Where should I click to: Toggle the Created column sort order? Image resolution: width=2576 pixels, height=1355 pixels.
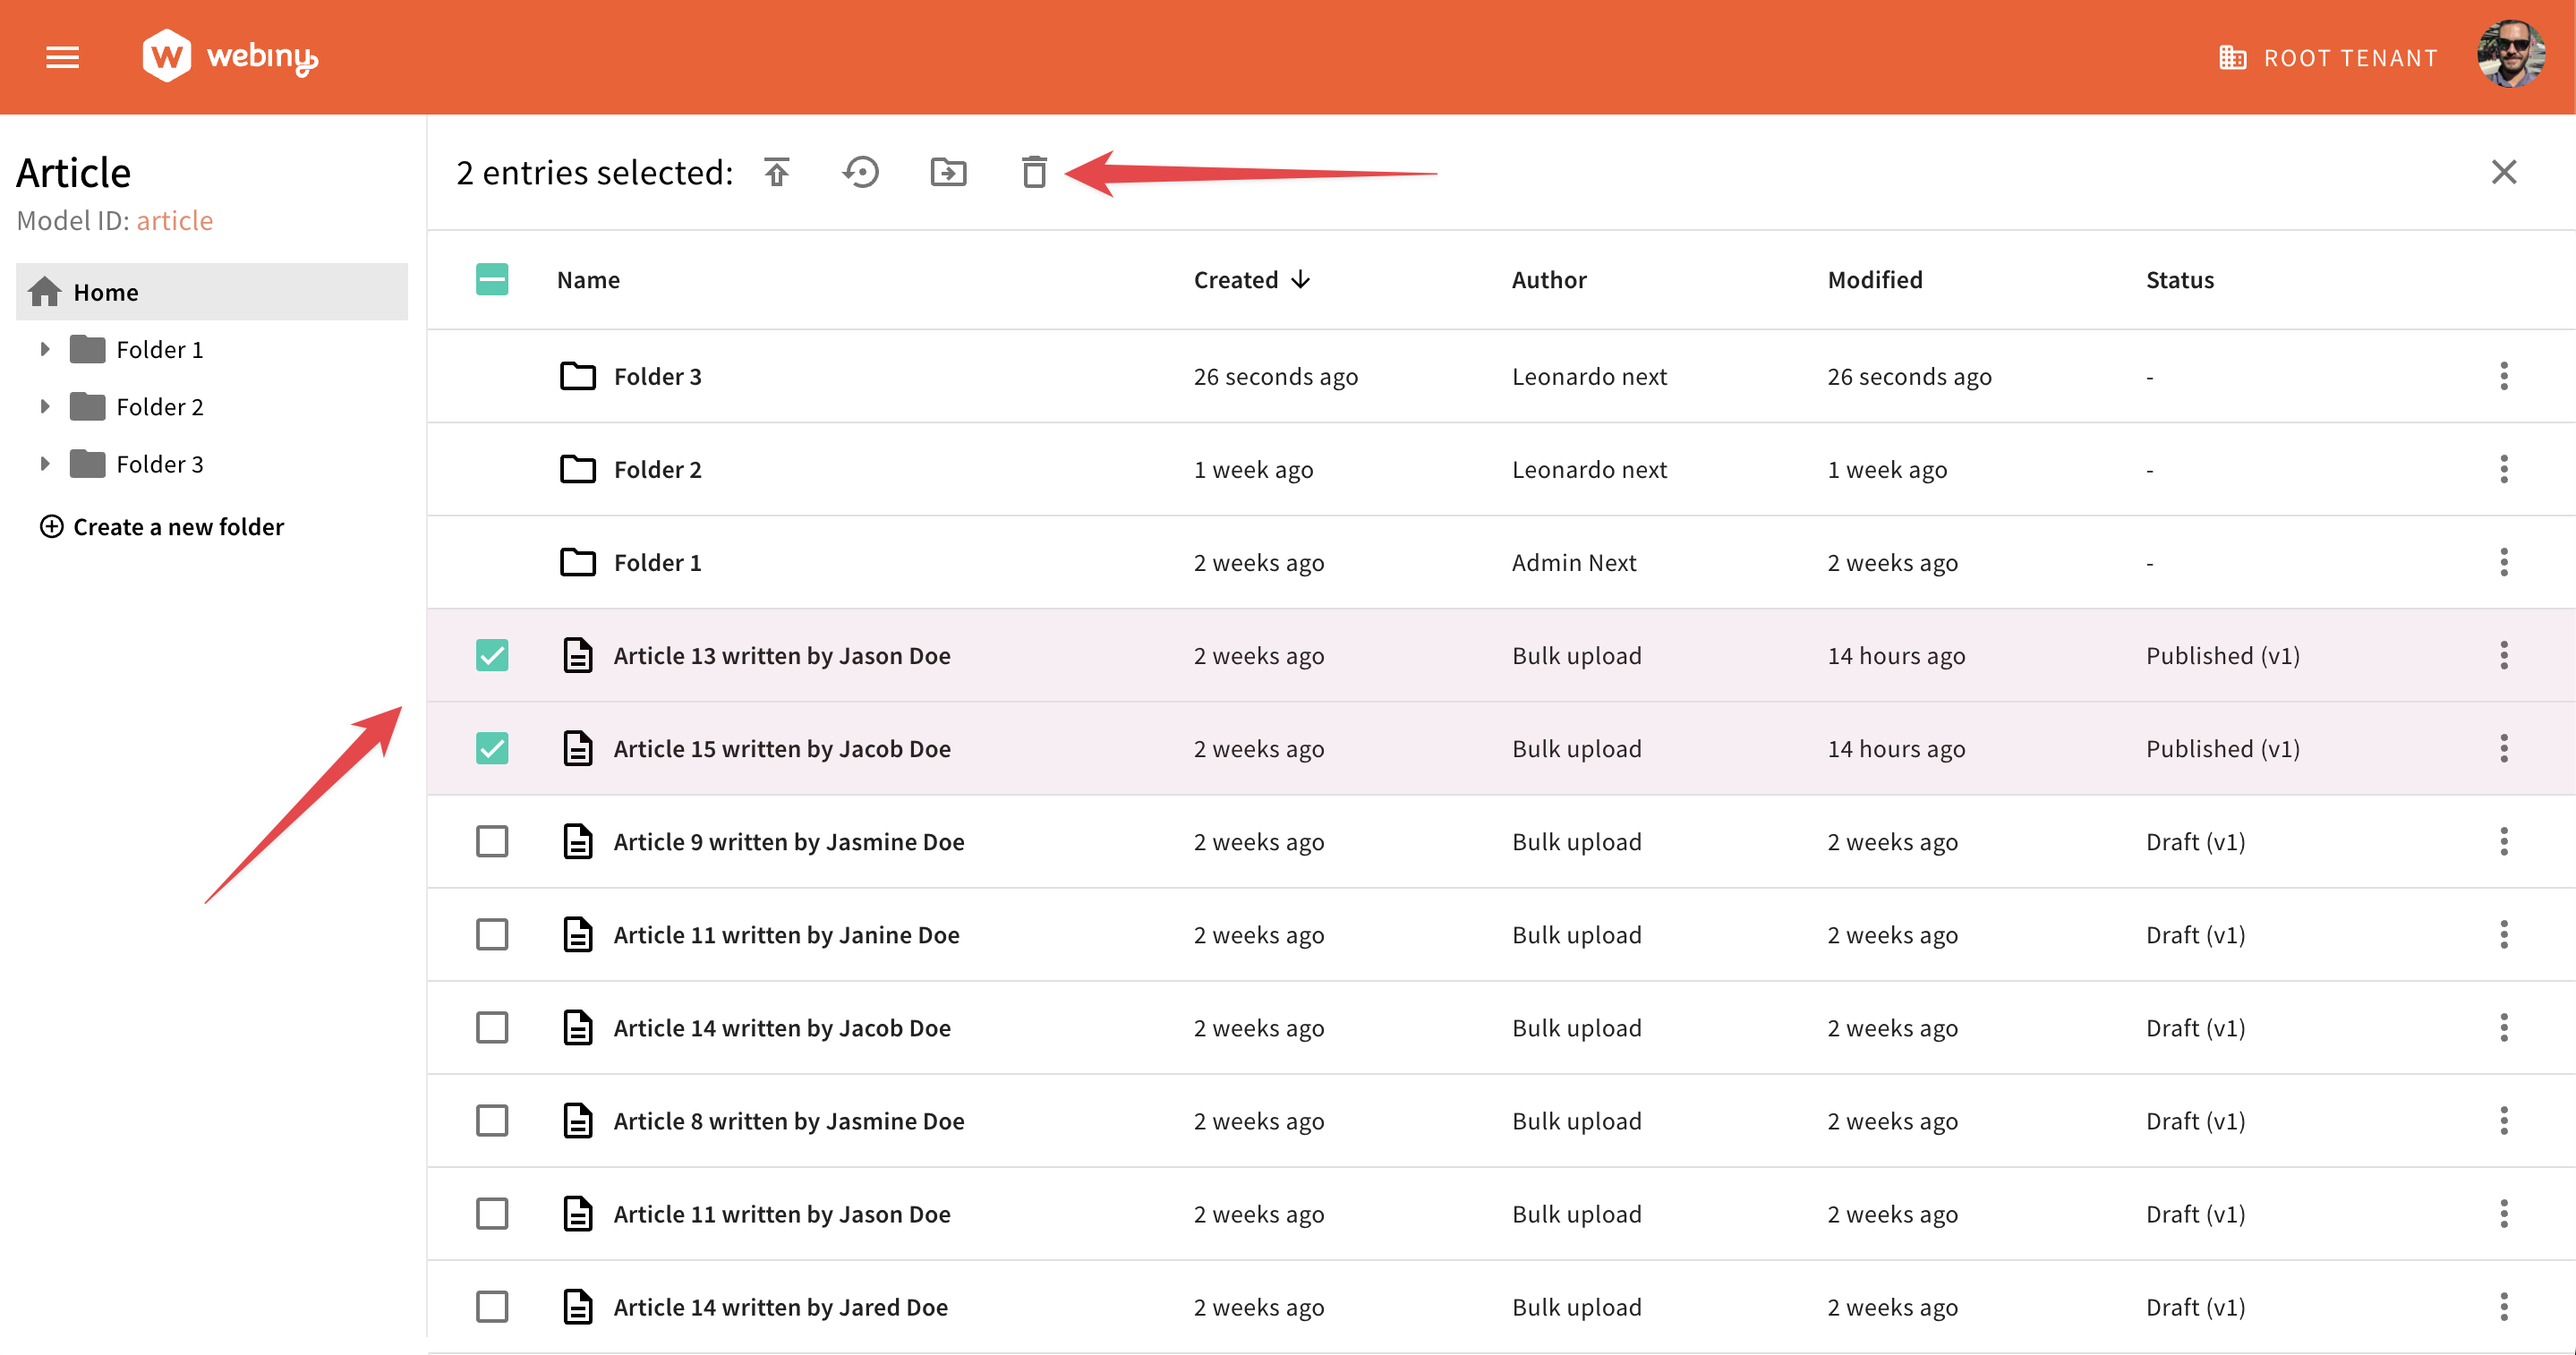point(1250,280)
